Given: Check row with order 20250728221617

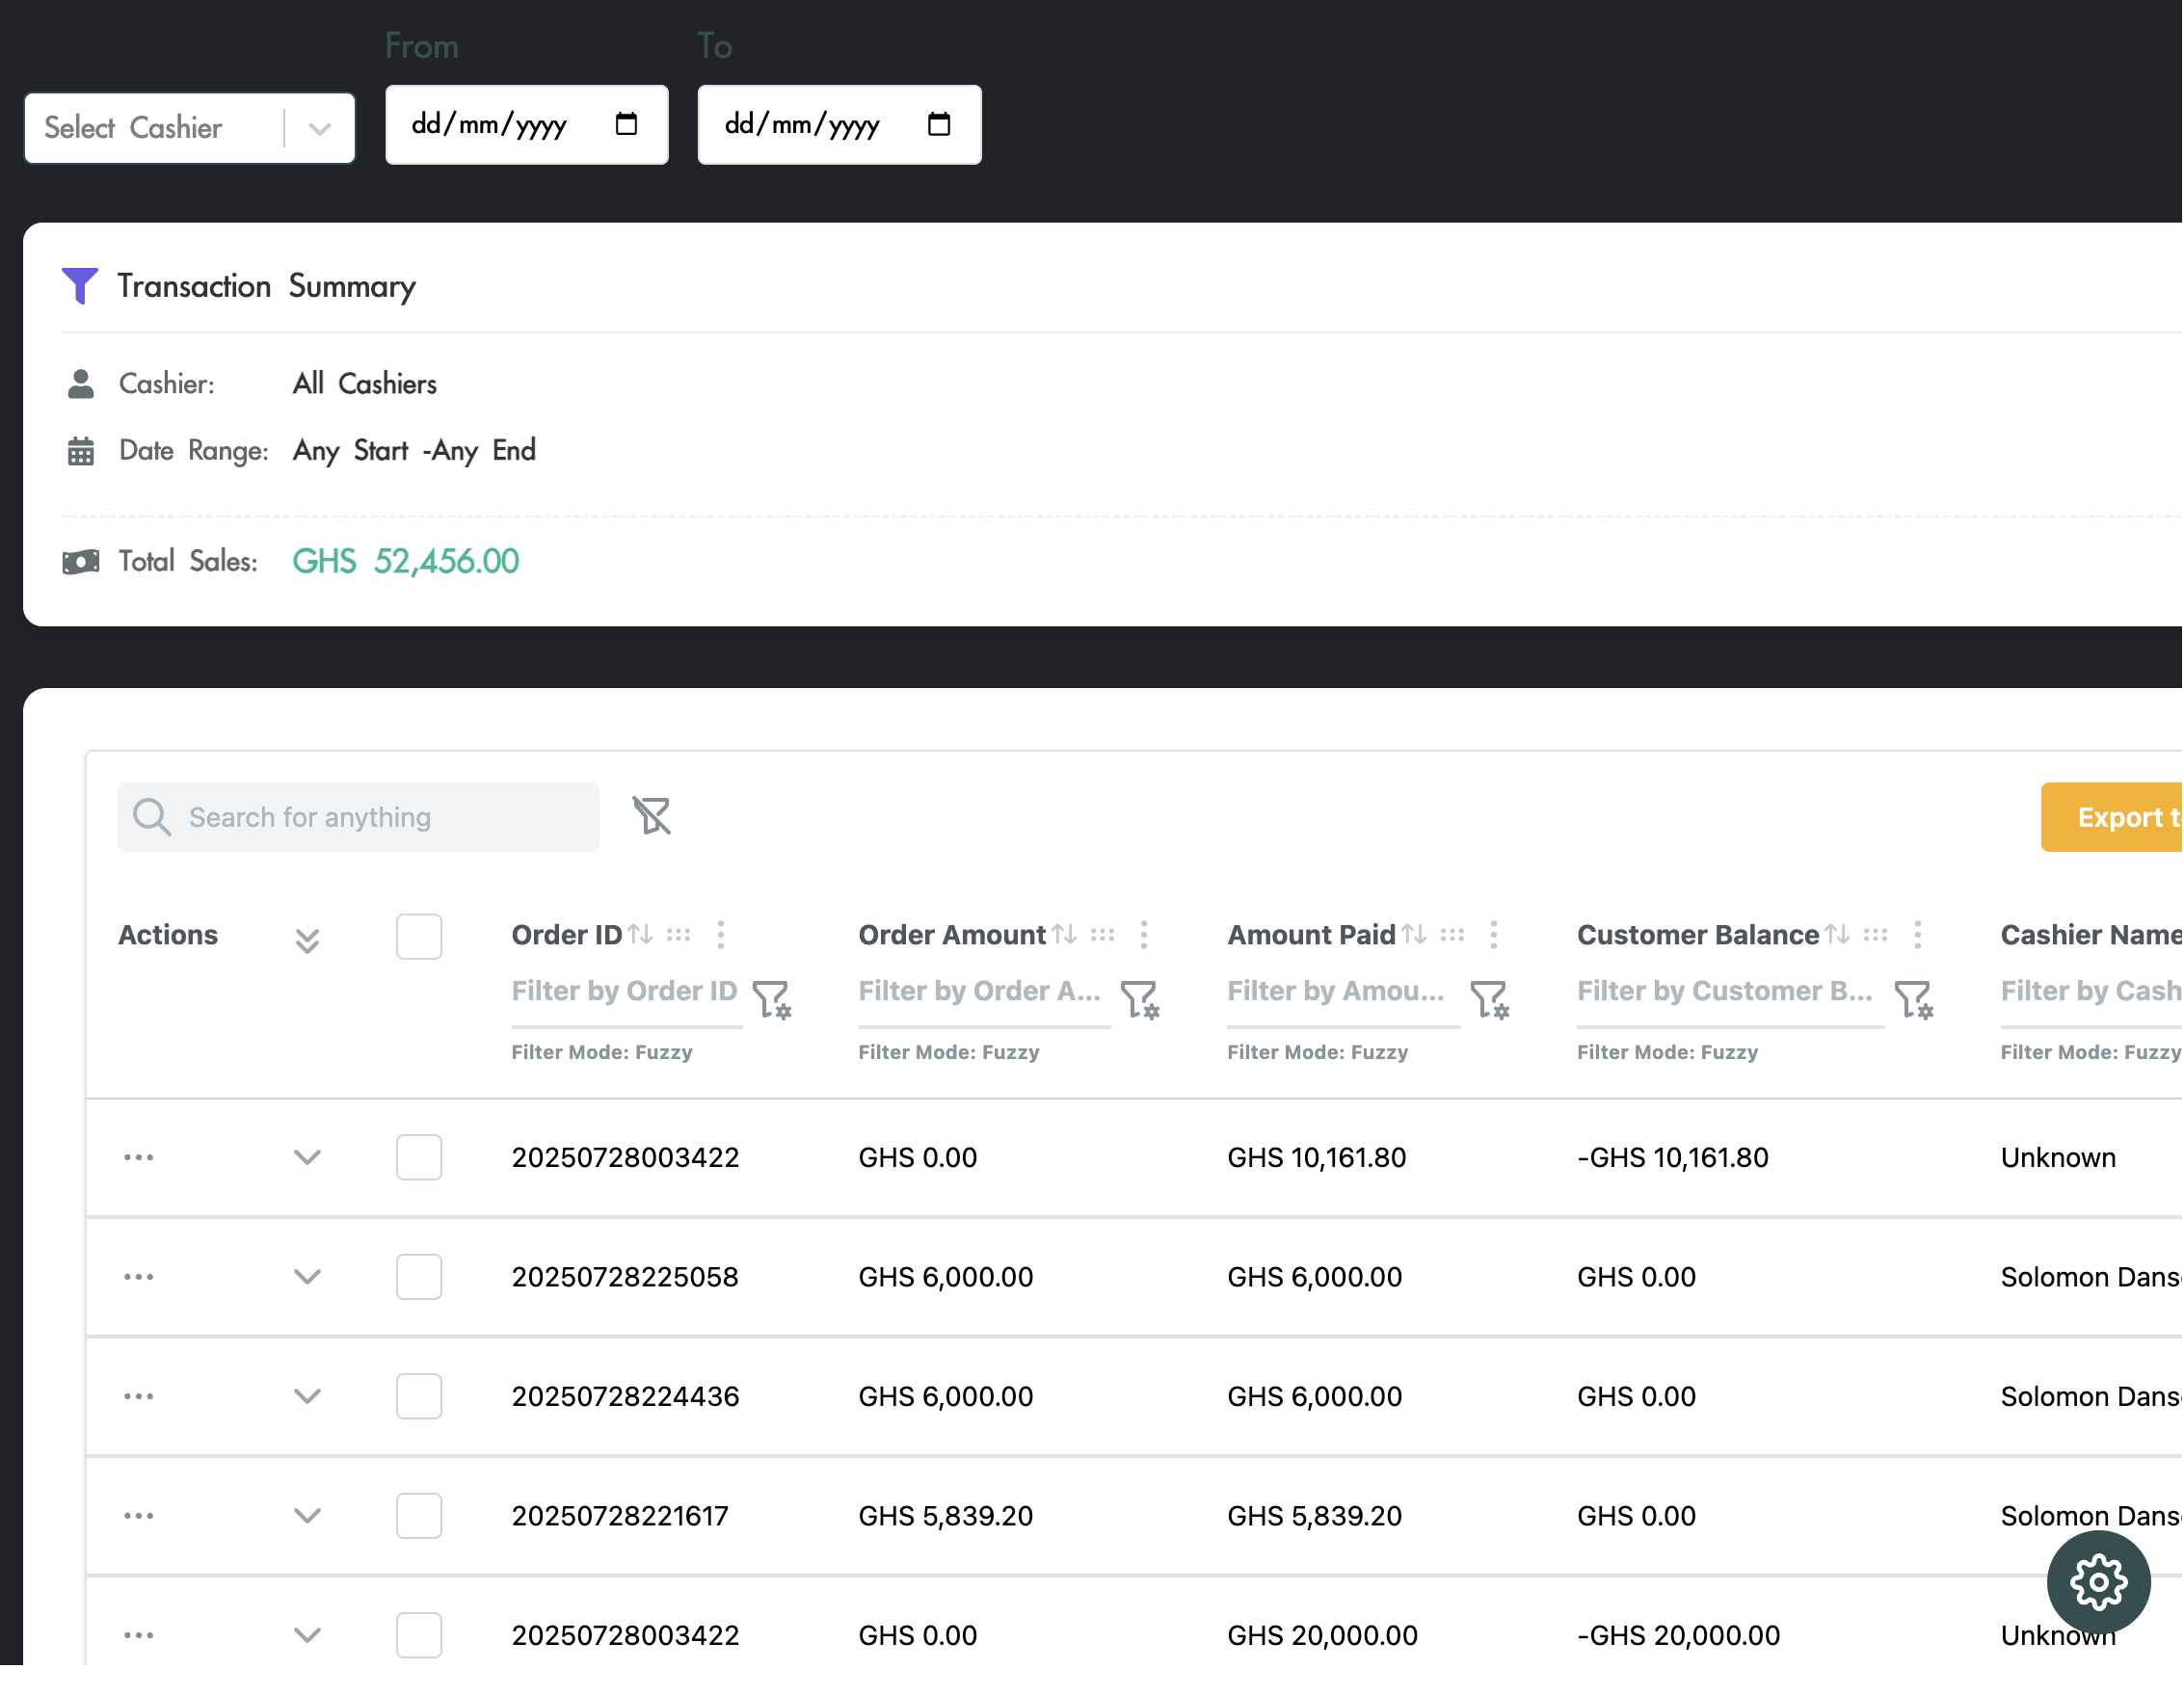Looking at the screenshot, I should tap(419, 1516).
